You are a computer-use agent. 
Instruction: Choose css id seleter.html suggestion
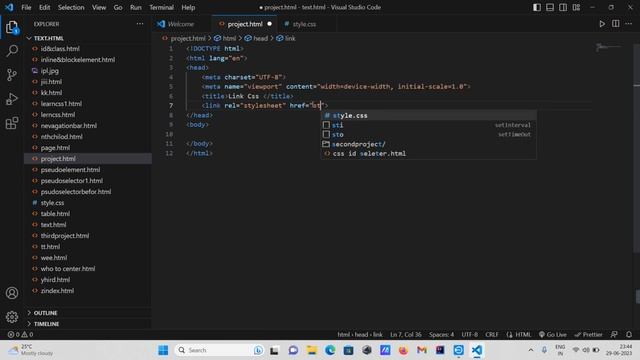tap(428, 153)
